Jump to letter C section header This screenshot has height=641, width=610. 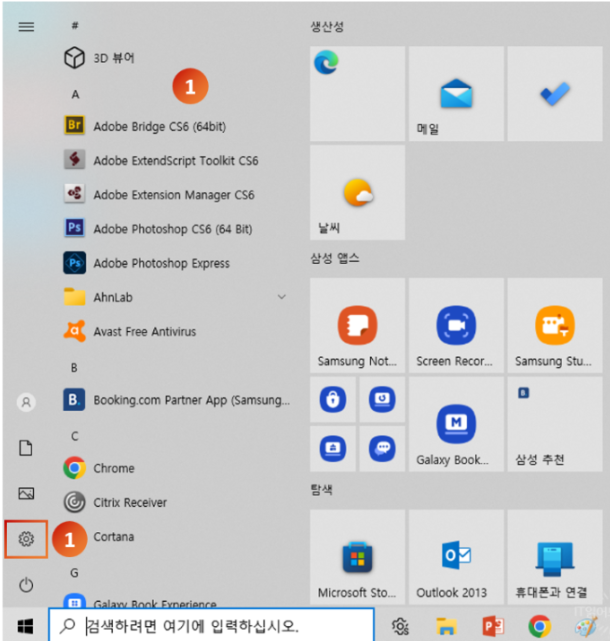[74, 436]
